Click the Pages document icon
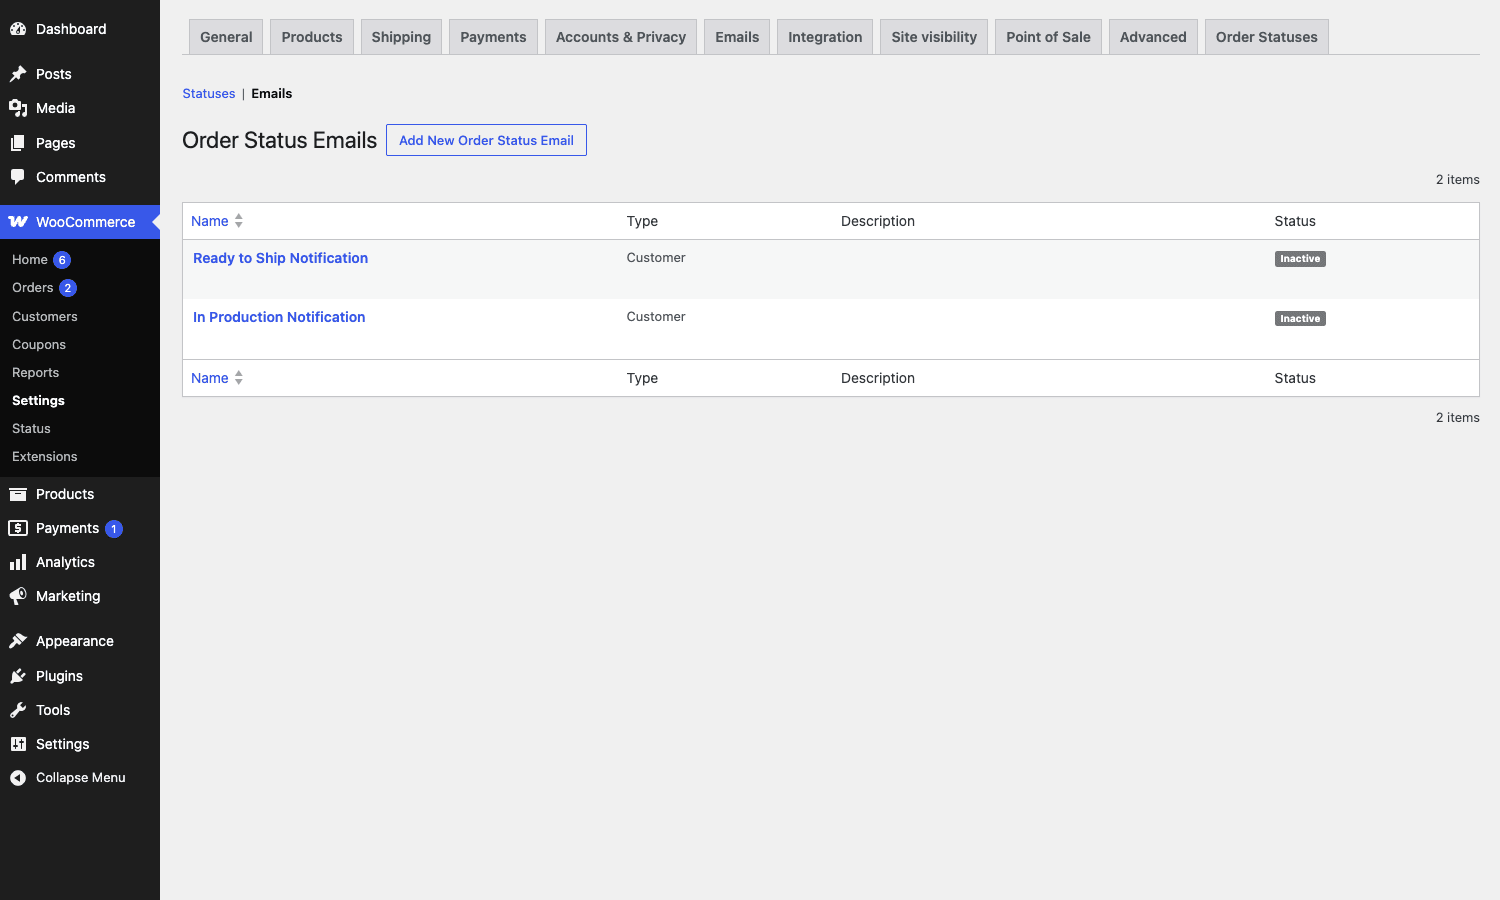This screenshot has height=900, width=1500. 18,143
